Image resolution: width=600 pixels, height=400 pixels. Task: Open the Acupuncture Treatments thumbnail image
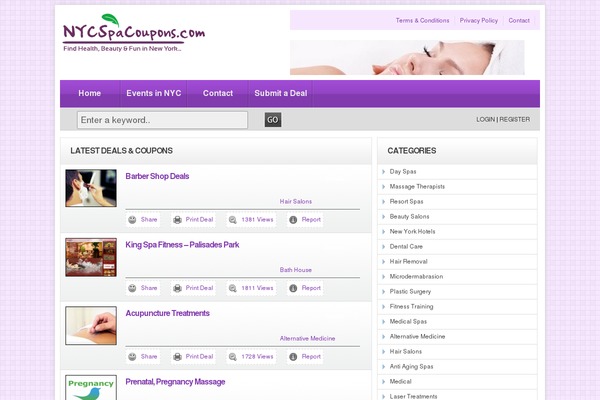[91, 326]
